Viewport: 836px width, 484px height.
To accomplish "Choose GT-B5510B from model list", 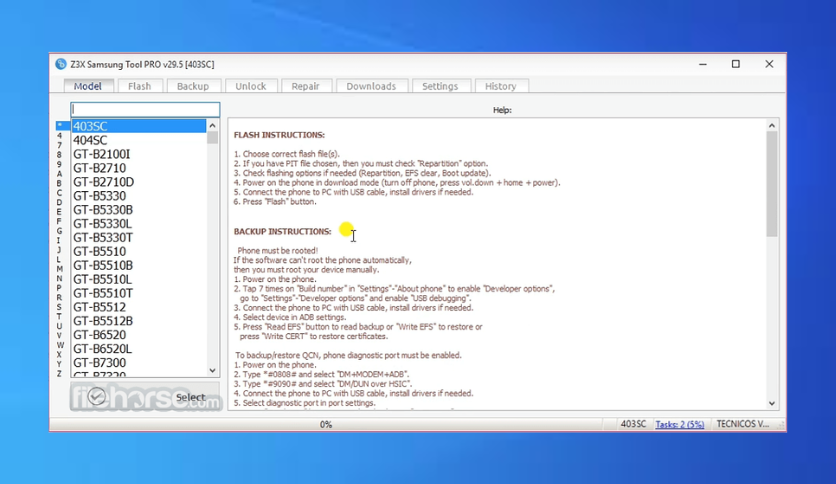I will [x=139, y=265].
